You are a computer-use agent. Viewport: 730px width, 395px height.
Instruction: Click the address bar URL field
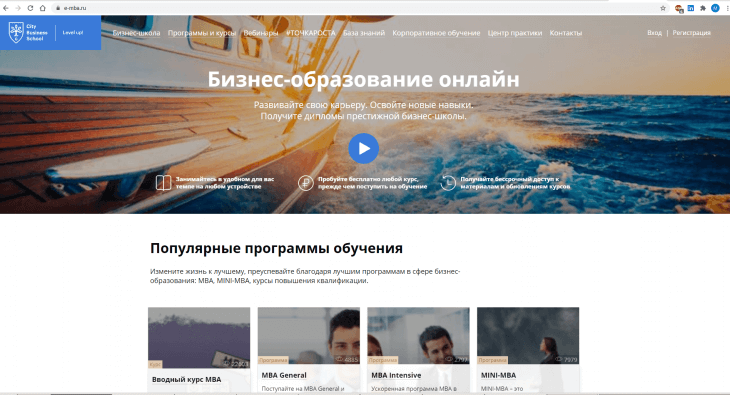354,8
